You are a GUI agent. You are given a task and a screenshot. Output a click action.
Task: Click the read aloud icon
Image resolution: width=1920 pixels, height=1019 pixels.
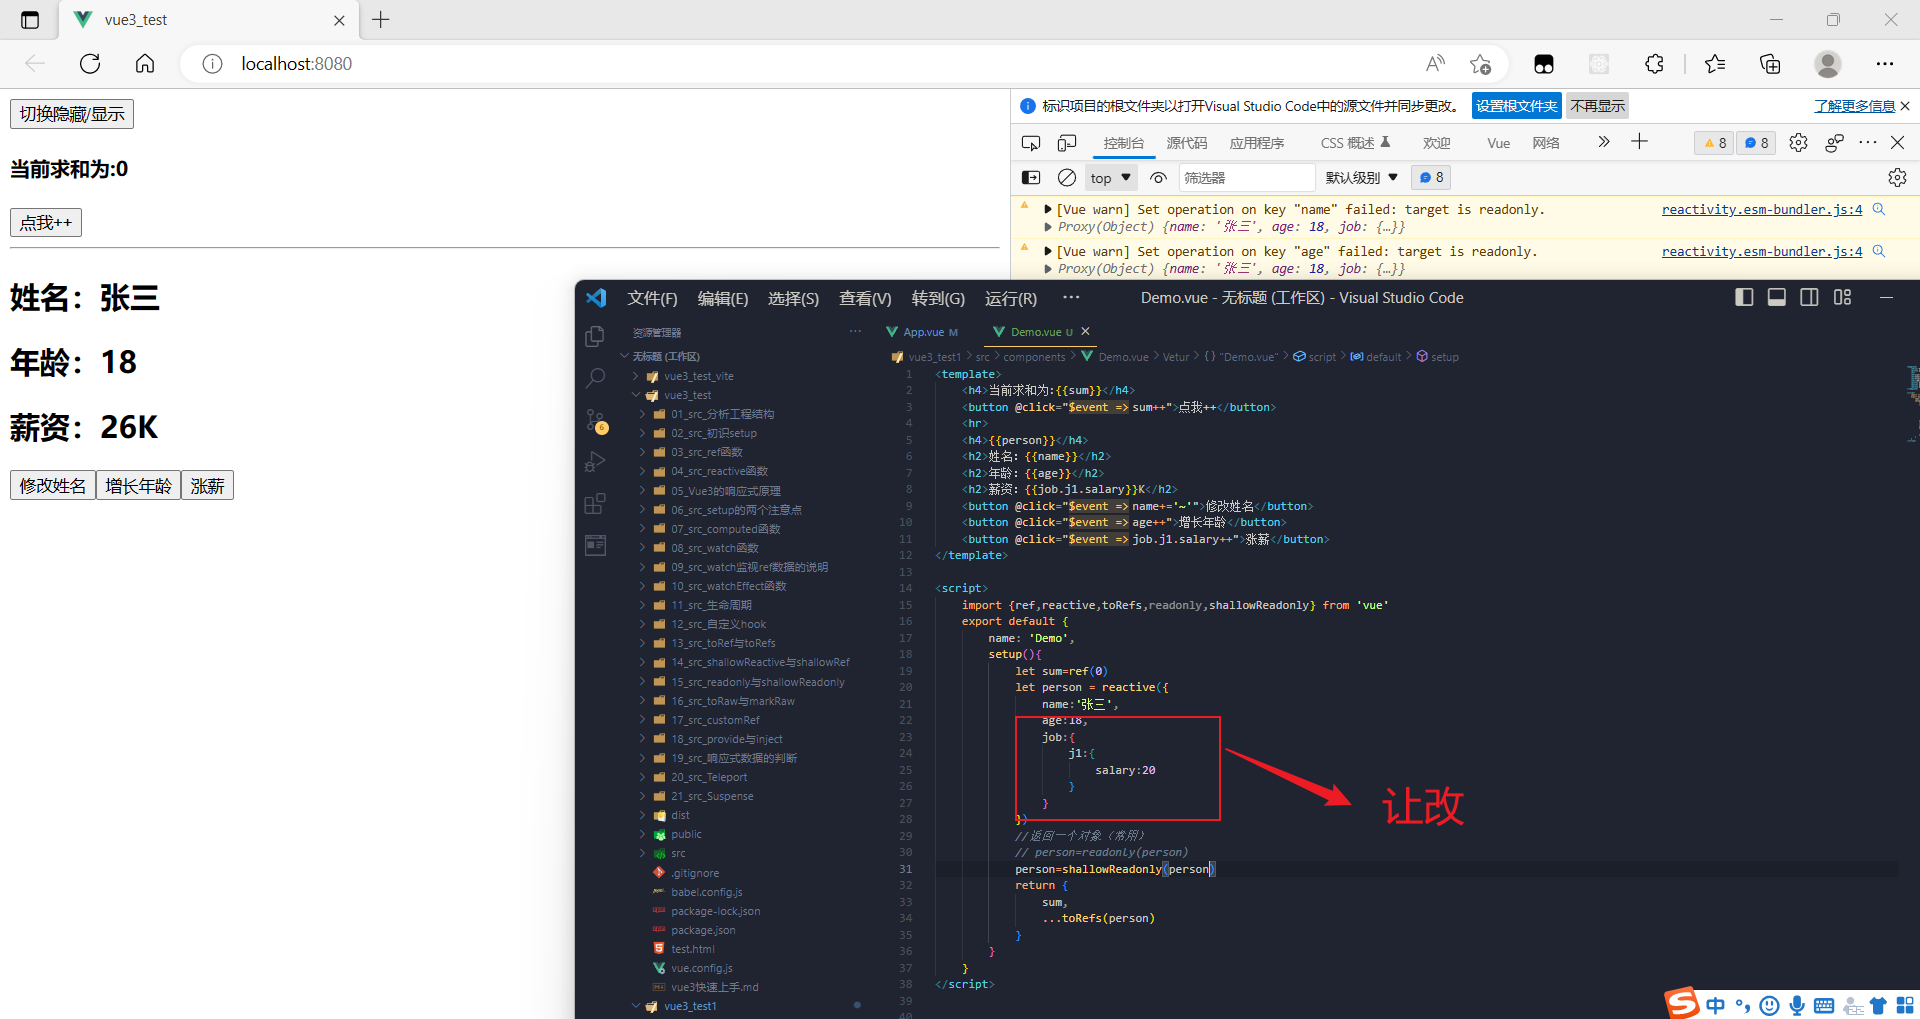tap(1435, 64)
